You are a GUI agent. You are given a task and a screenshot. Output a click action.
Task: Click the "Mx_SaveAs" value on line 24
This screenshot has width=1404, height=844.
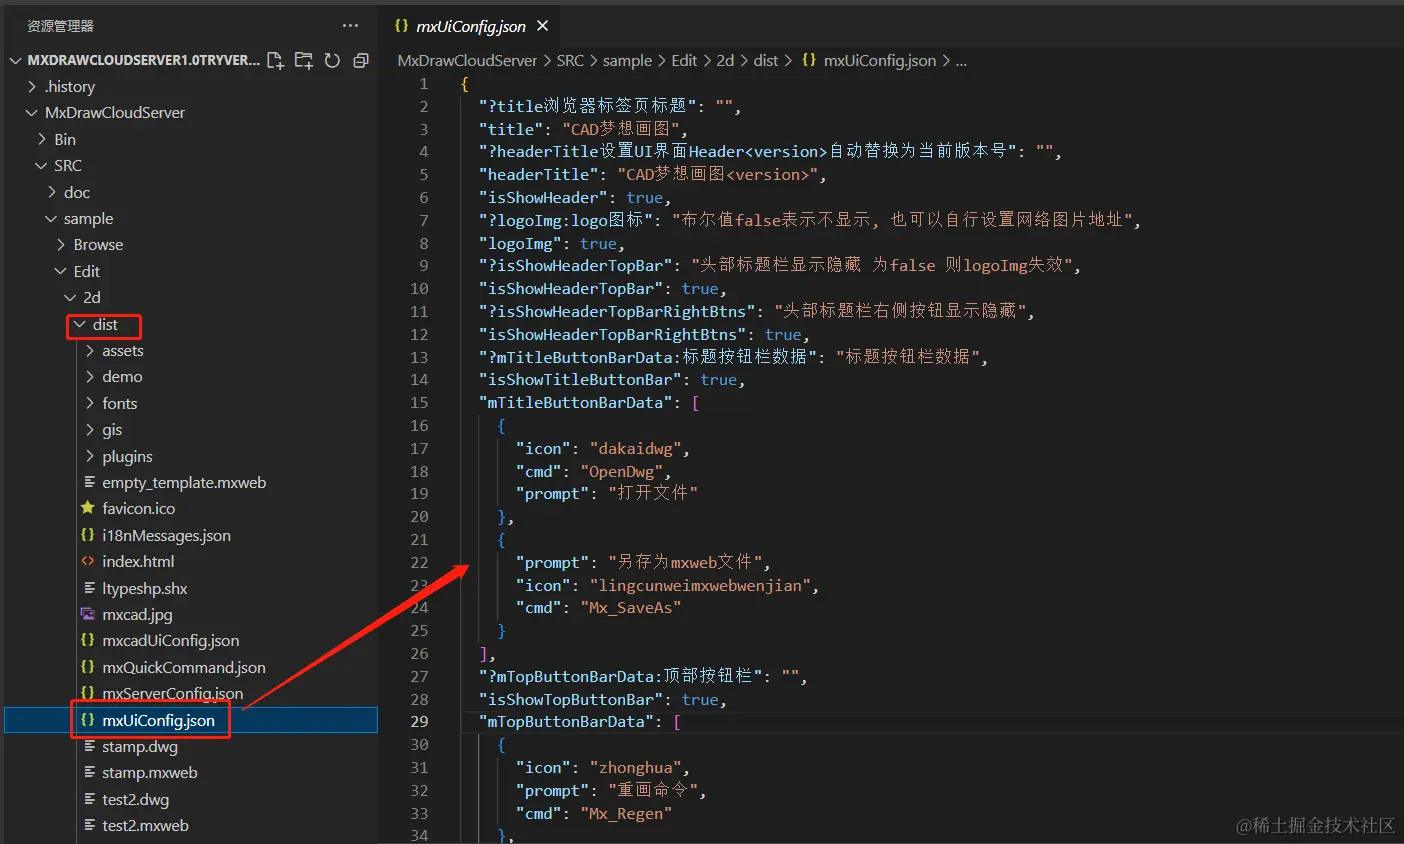631,608
